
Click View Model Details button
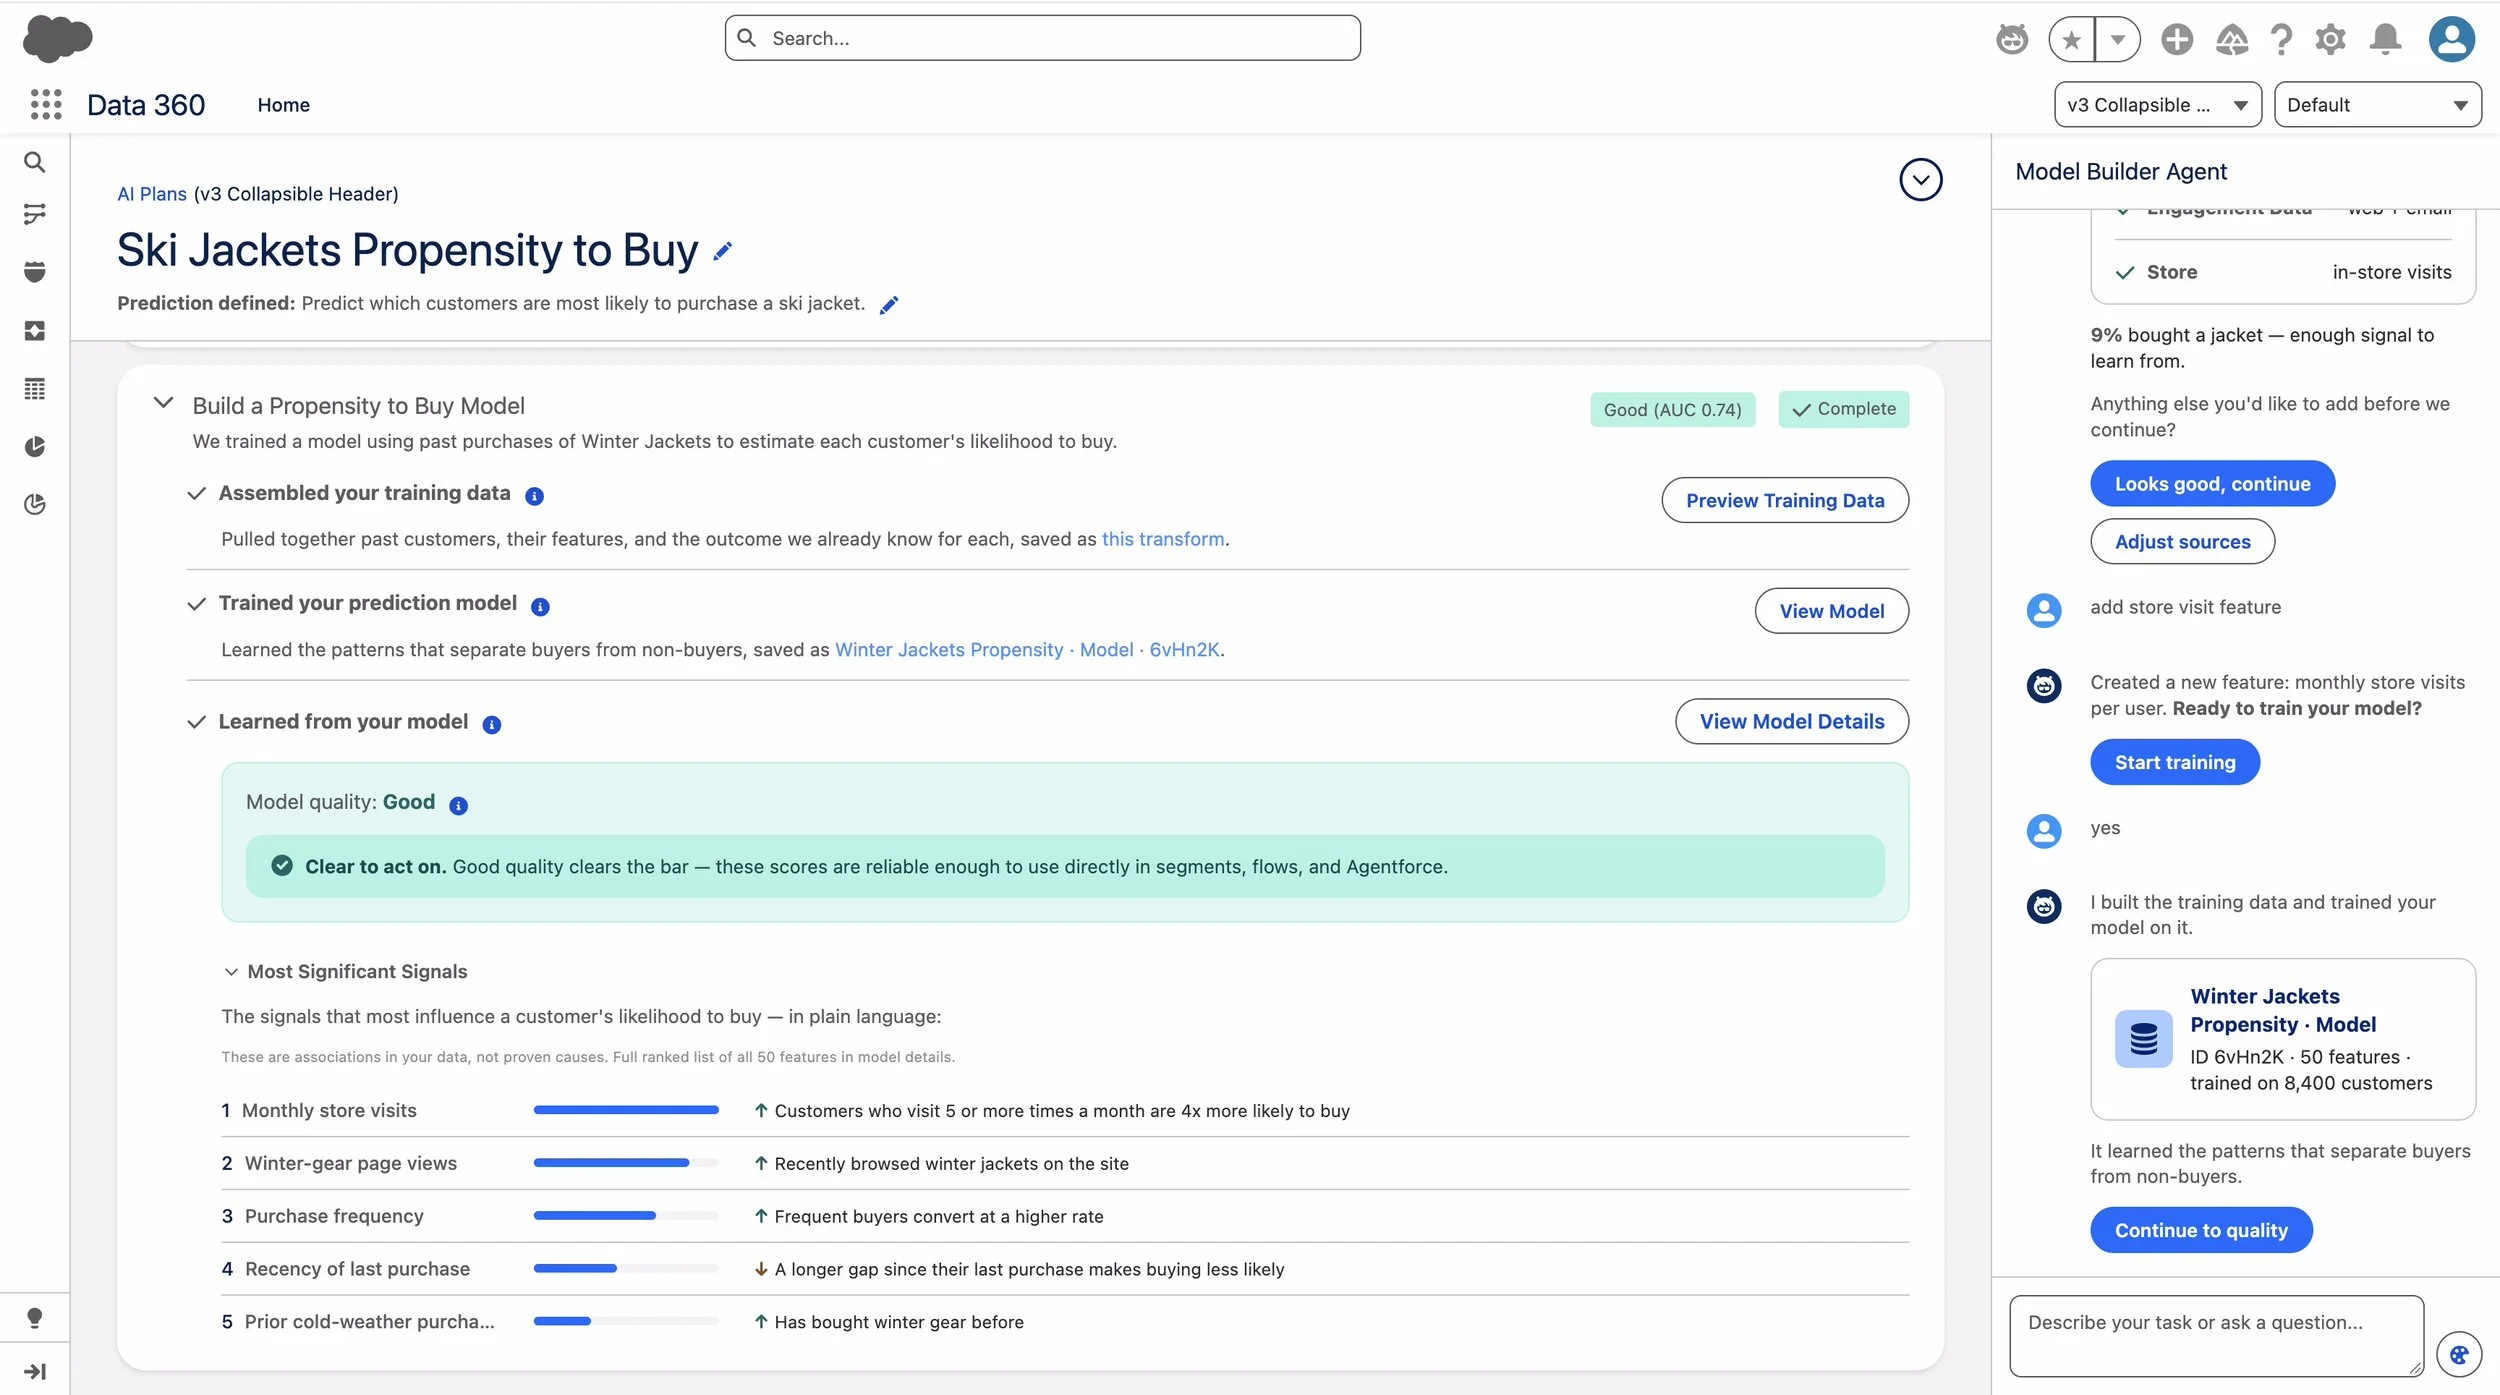click(x=1791, y=721)
